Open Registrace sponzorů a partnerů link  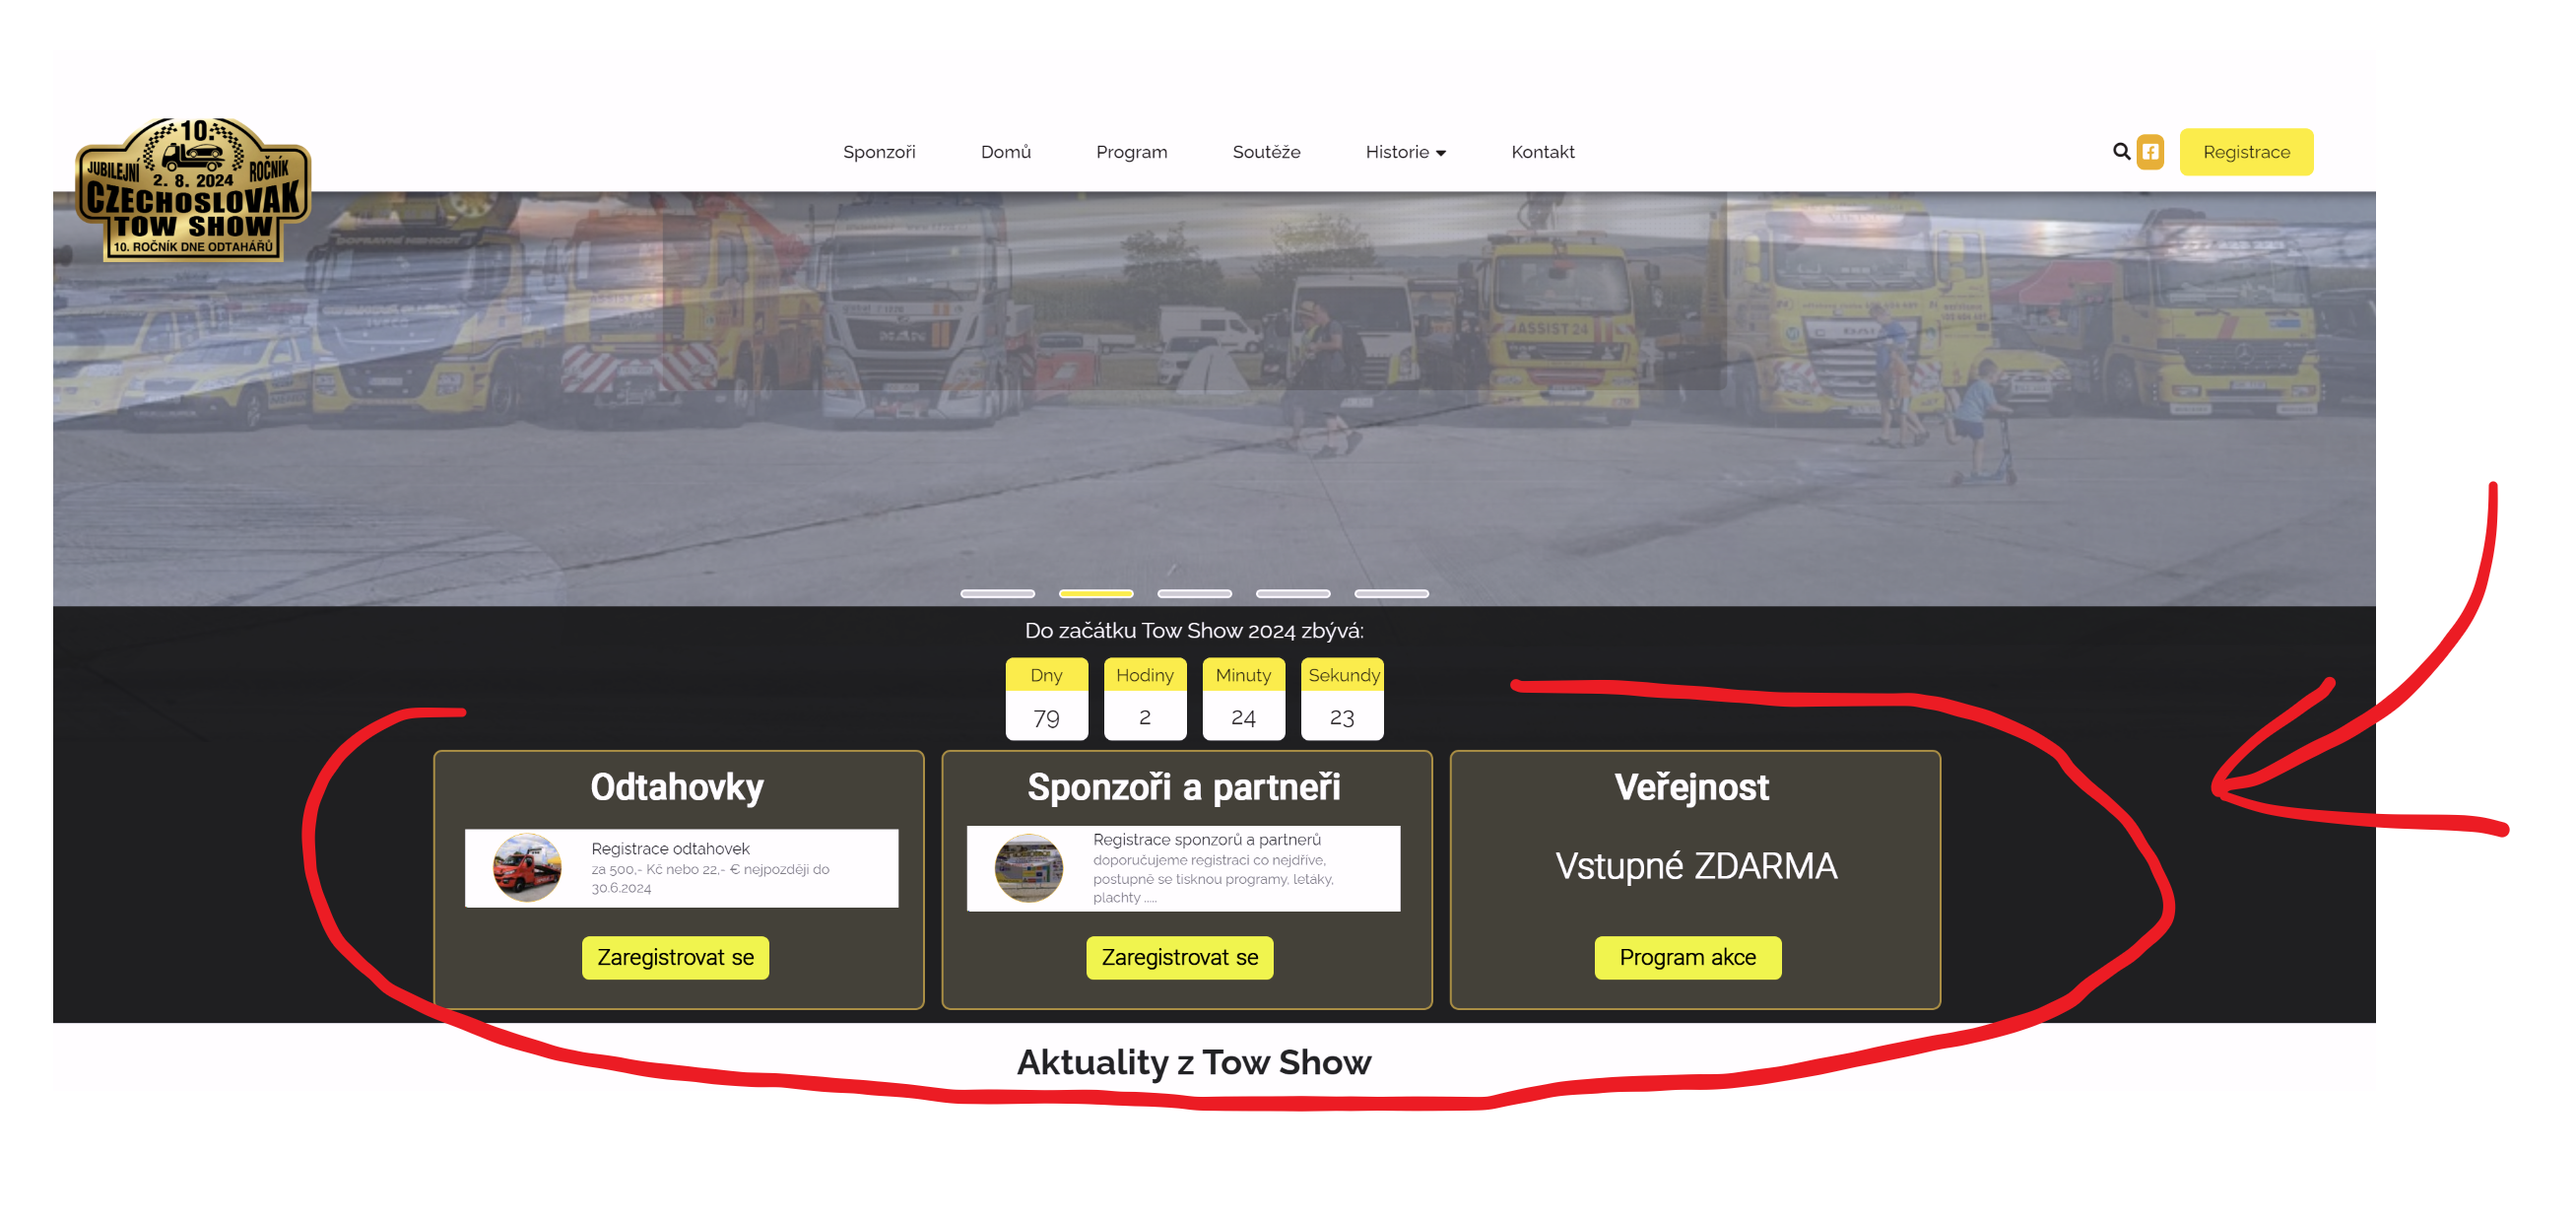click(1207, 839)
